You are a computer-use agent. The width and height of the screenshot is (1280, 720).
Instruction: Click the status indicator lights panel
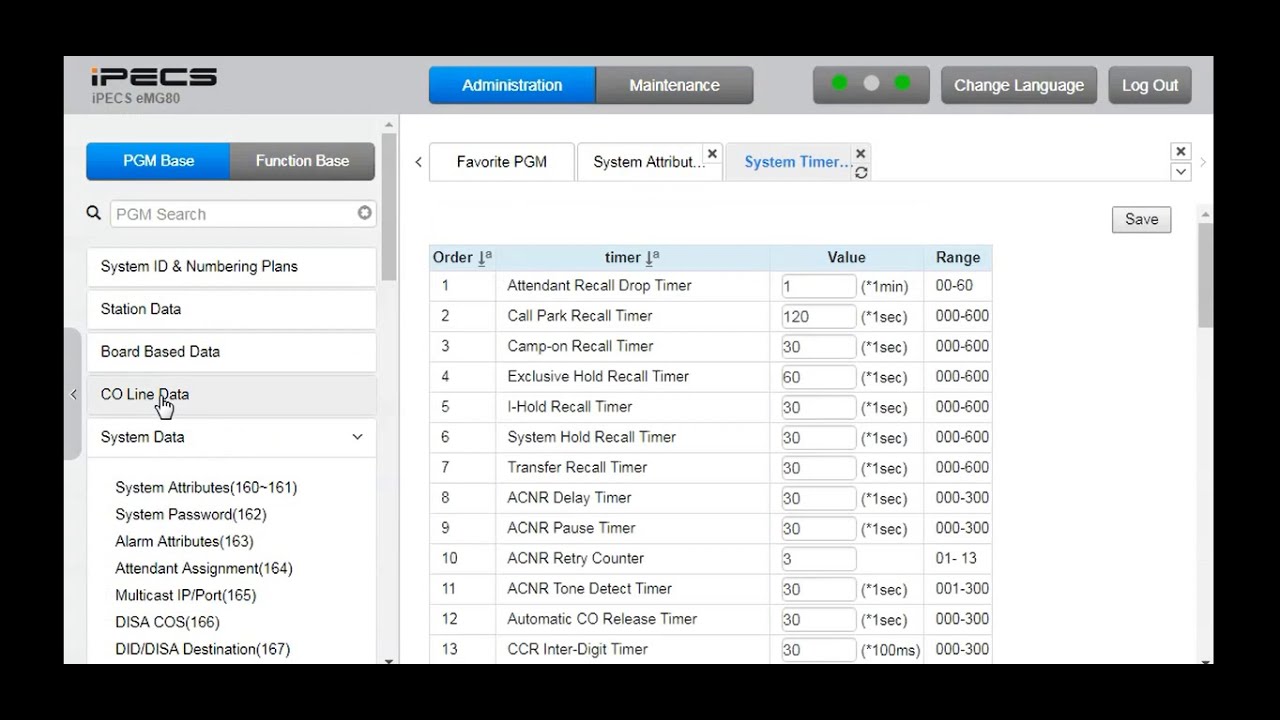[x=871, y=84]
